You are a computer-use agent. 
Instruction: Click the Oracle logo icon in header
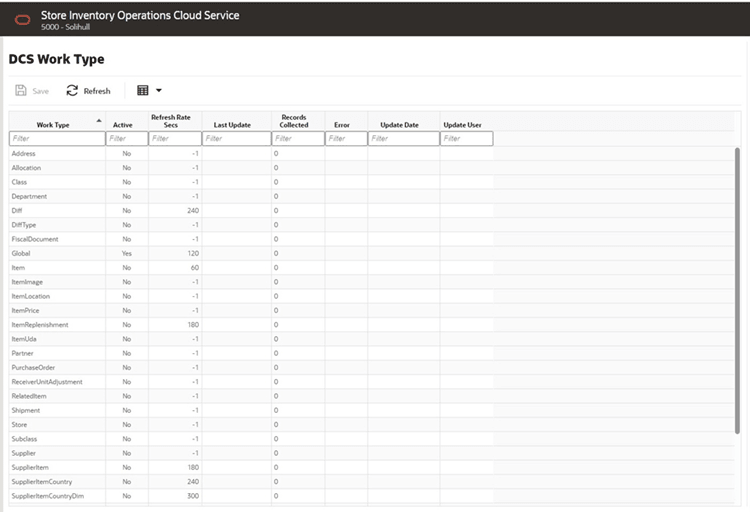coord(22,20)
